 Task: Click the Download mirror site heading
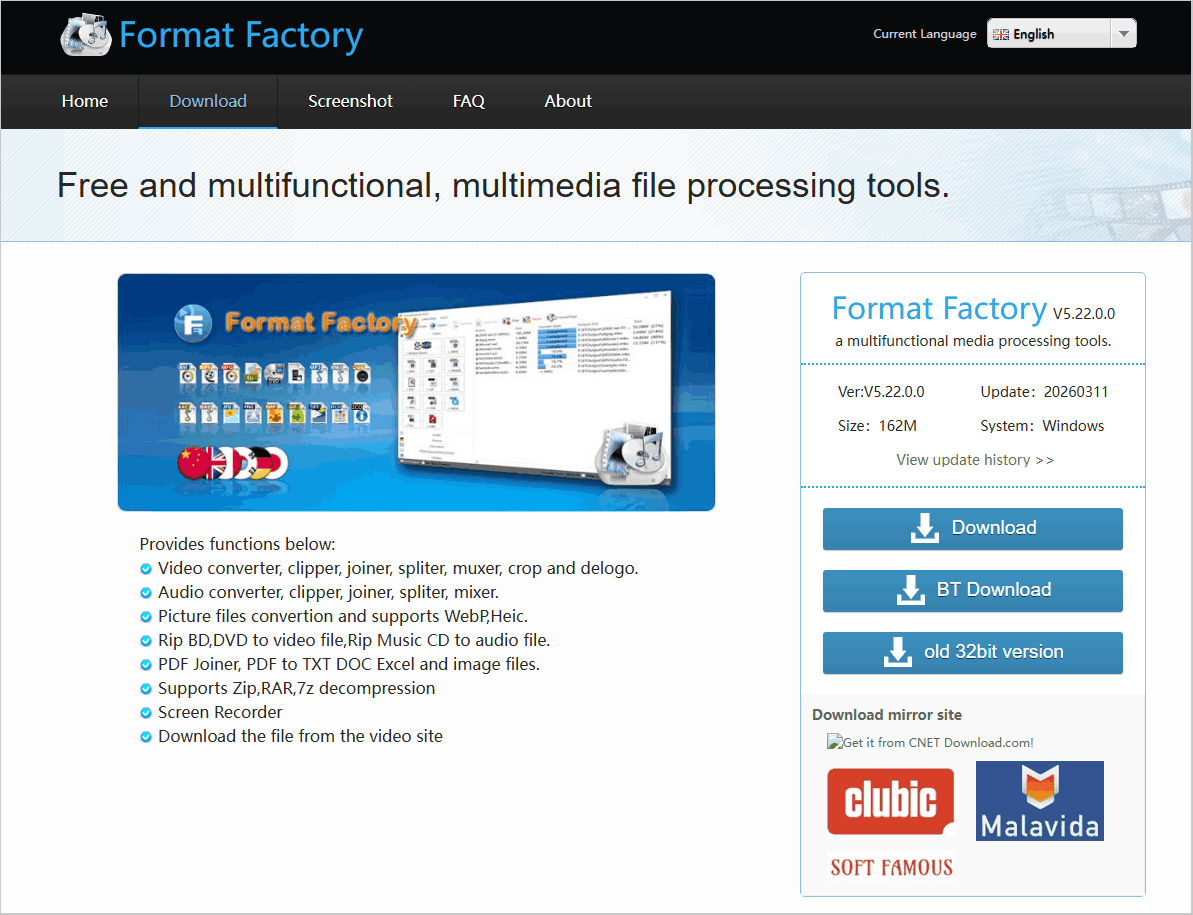(x=886, y=715)
